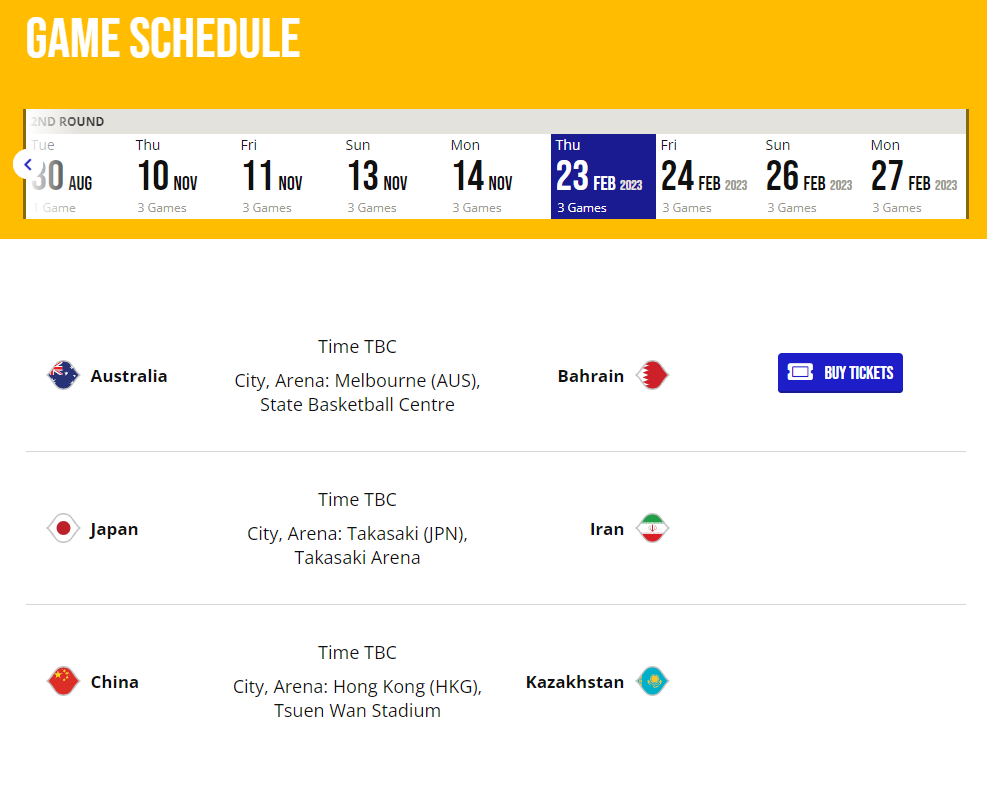Go to Fri 24 Feb 2023 games

(x=708, y=176)
